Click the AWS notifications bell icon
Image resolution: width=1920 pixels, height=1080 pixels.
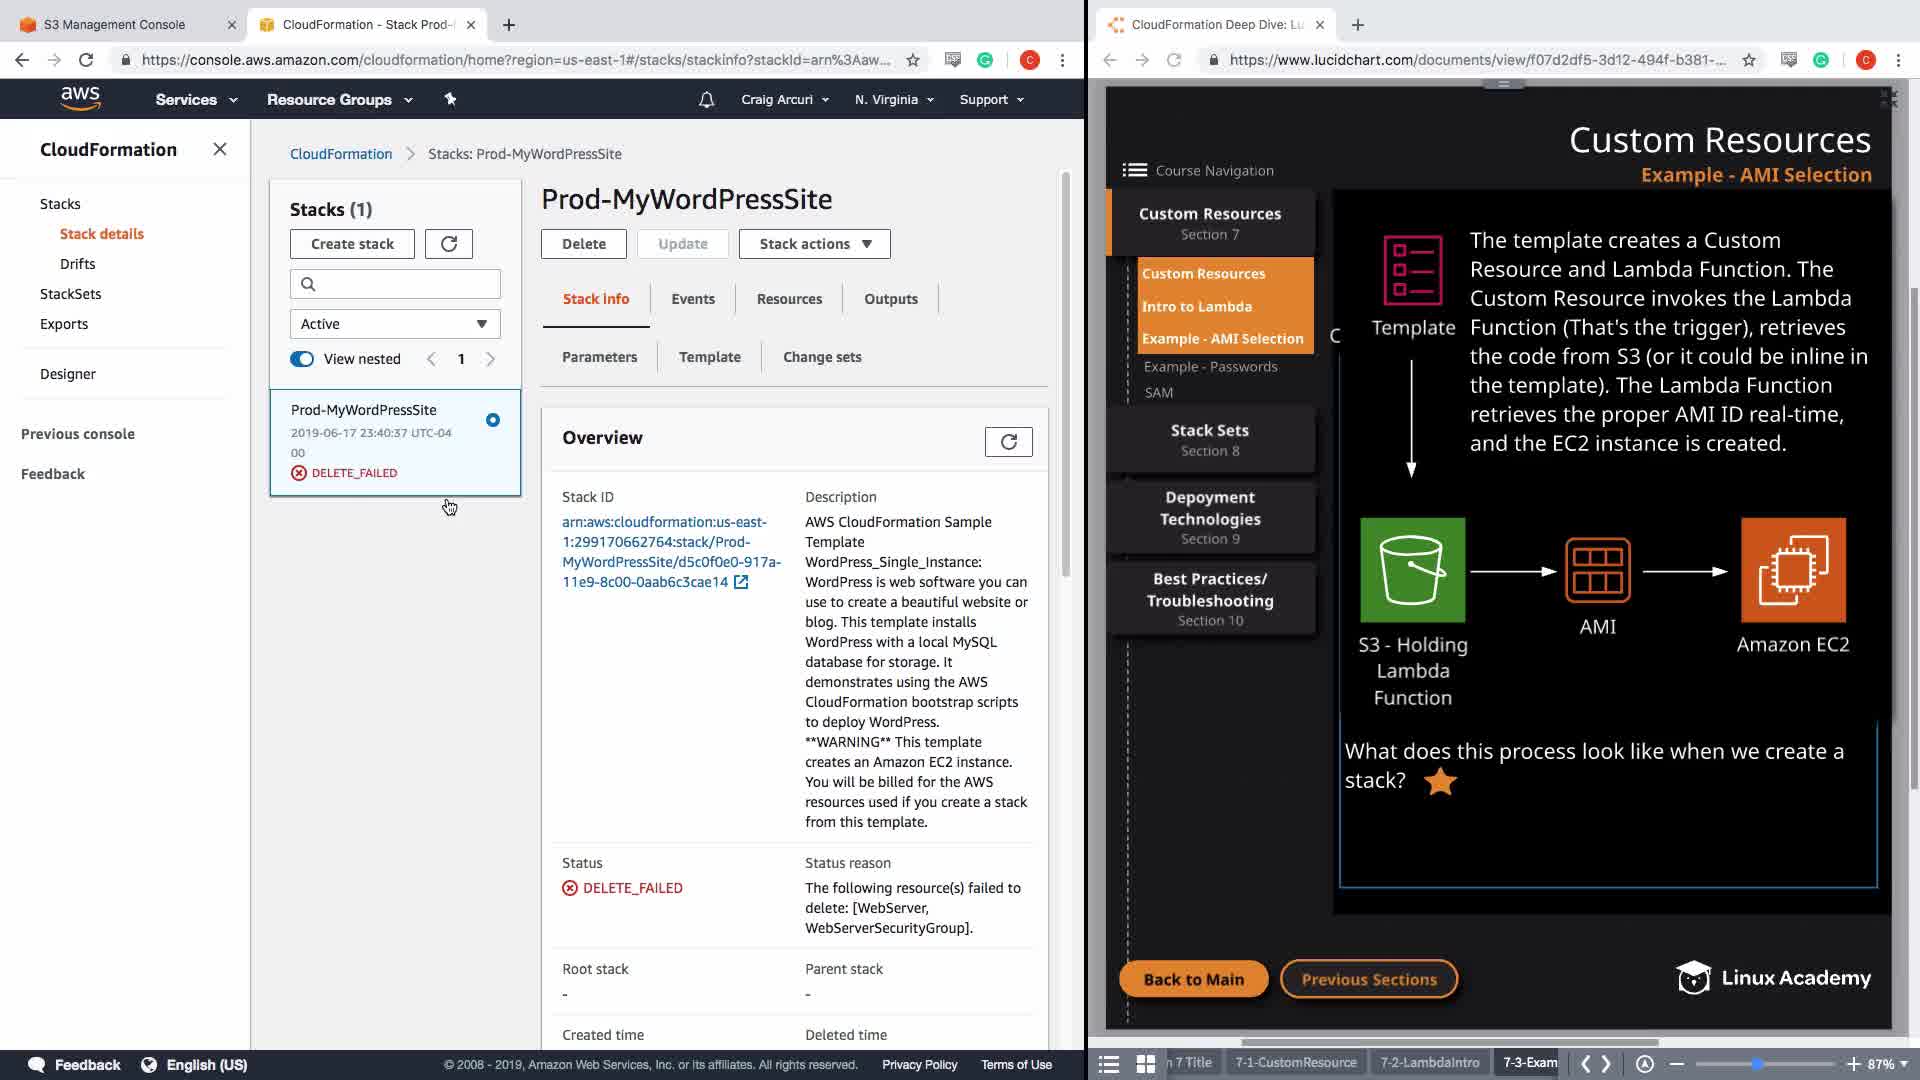[x=706, y=99]
